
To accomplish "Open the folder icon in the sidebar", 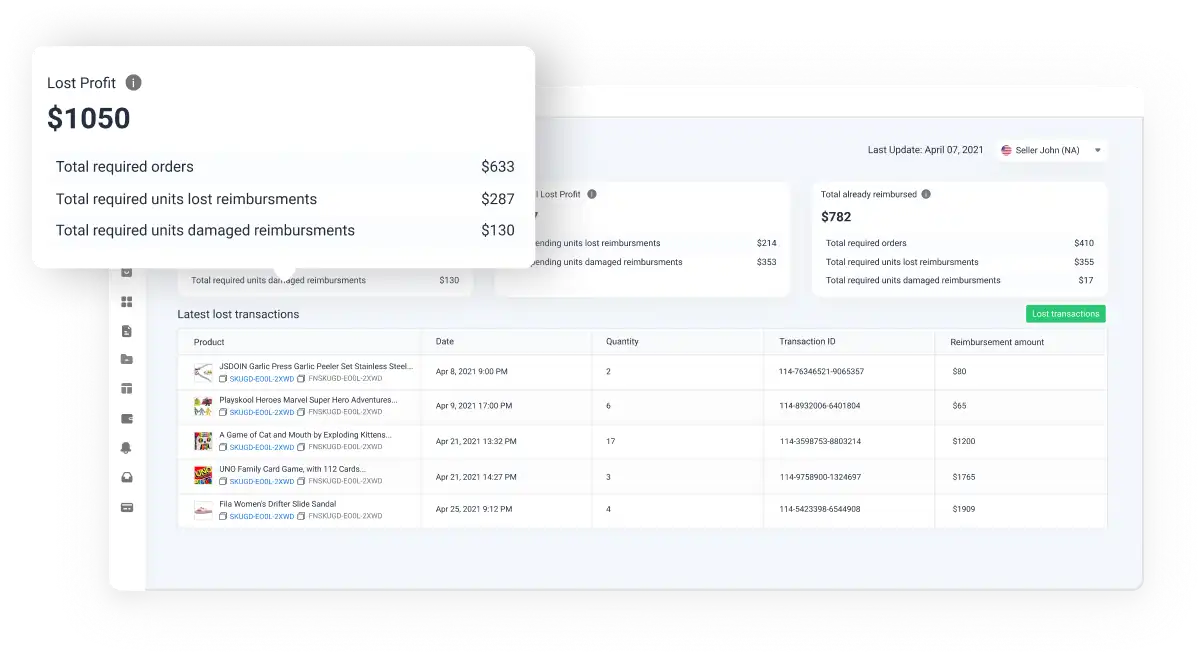I will (x=126, y=358).
